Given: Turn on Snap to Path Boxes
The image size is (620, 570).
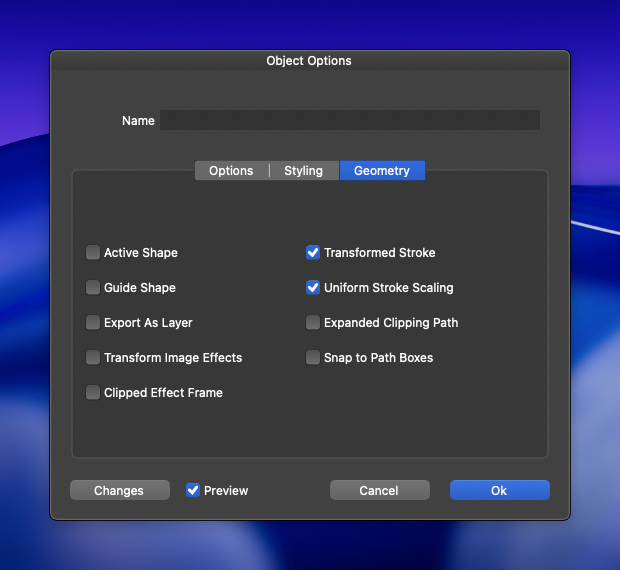Looking at the screenshot, I should click(x=313, y=358).
